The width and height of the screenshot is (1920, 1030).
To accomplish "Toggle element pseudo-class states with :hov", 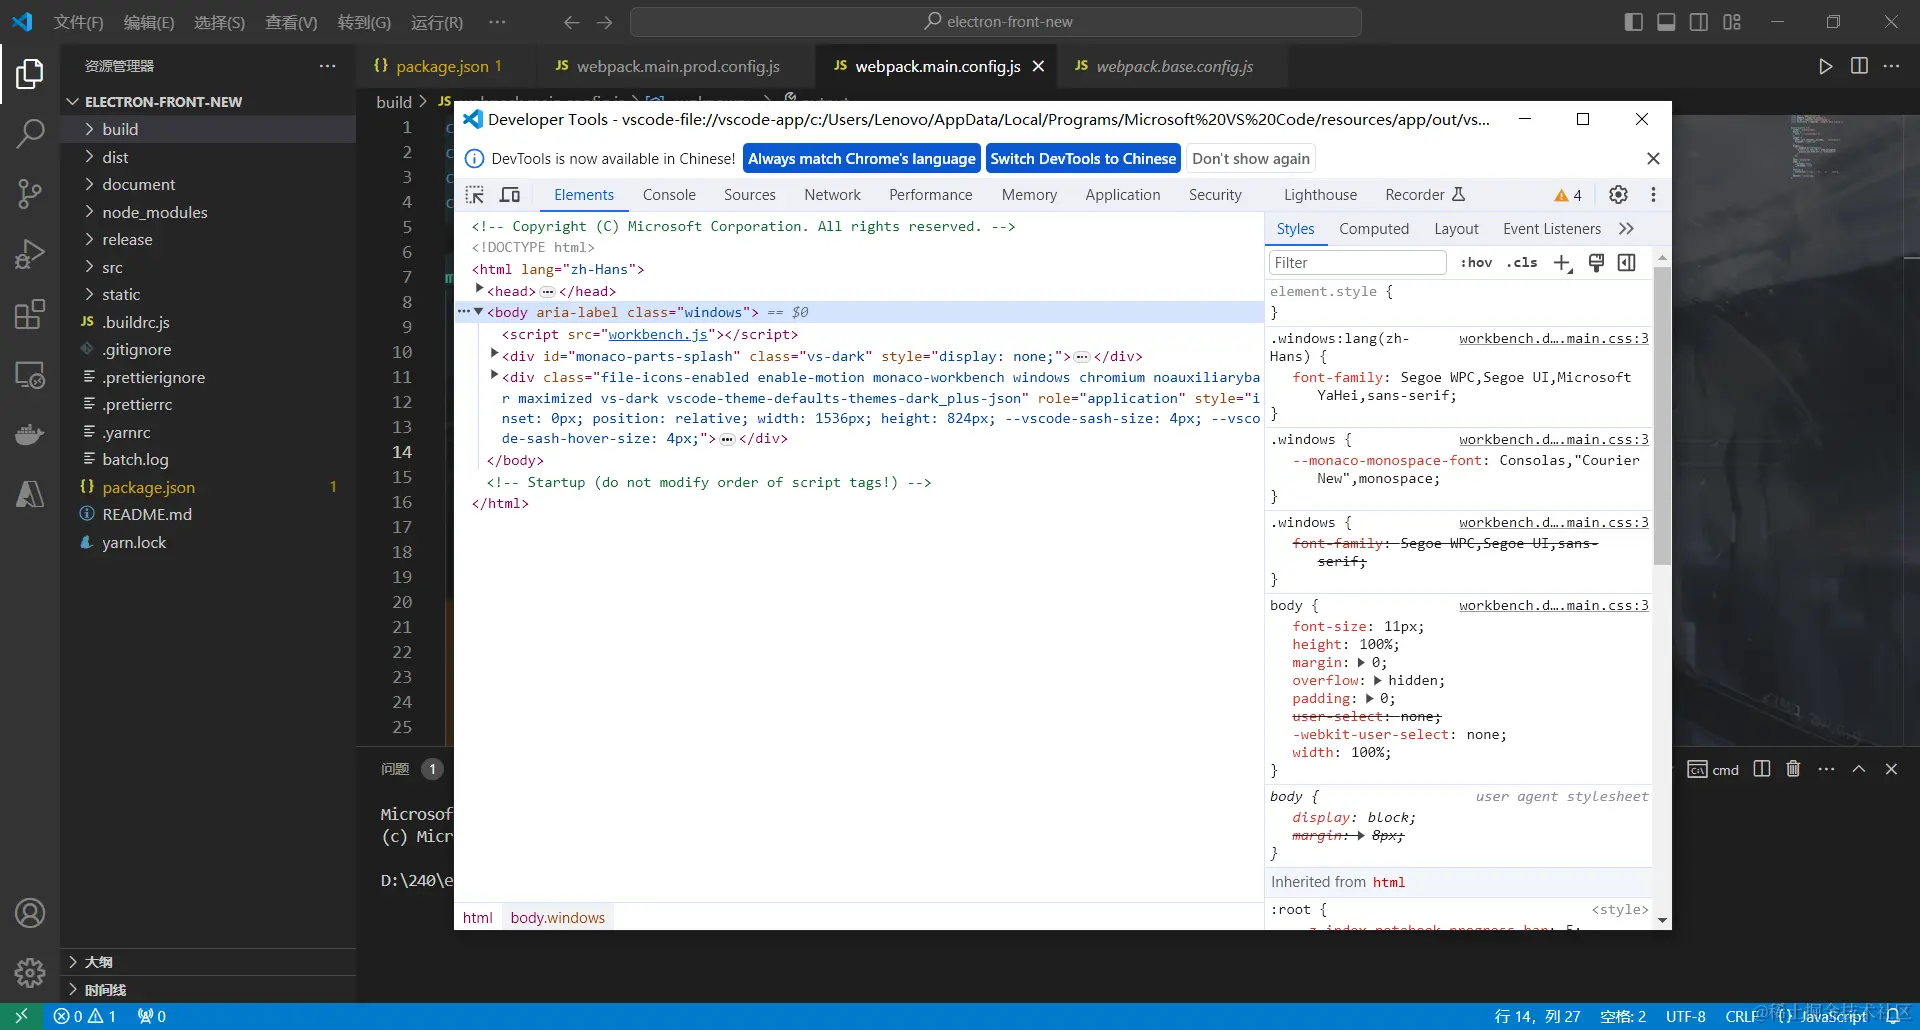I will (x=1477, y=262).
